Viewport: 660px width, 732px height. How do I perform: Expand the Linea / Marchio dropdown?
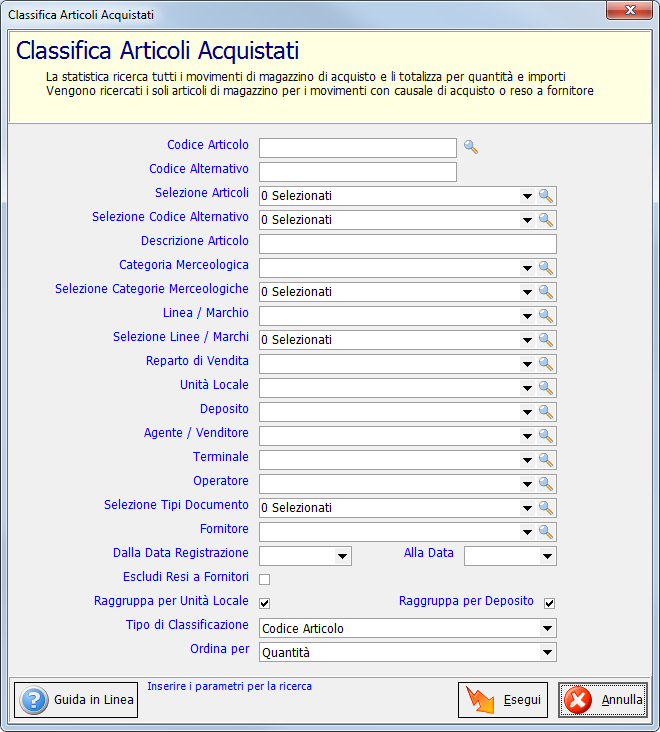[527, 316]
